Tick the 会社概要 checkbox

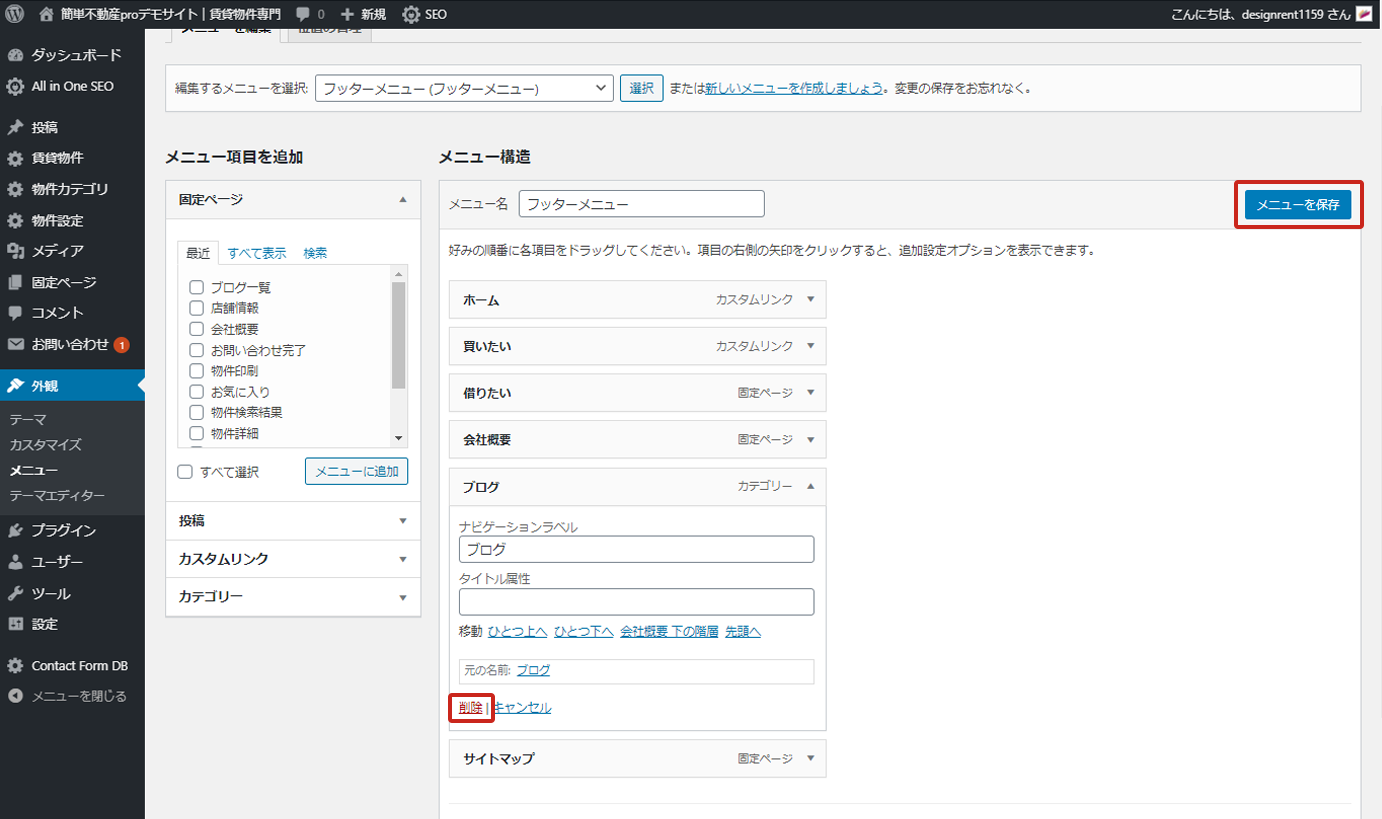point(197,329)
